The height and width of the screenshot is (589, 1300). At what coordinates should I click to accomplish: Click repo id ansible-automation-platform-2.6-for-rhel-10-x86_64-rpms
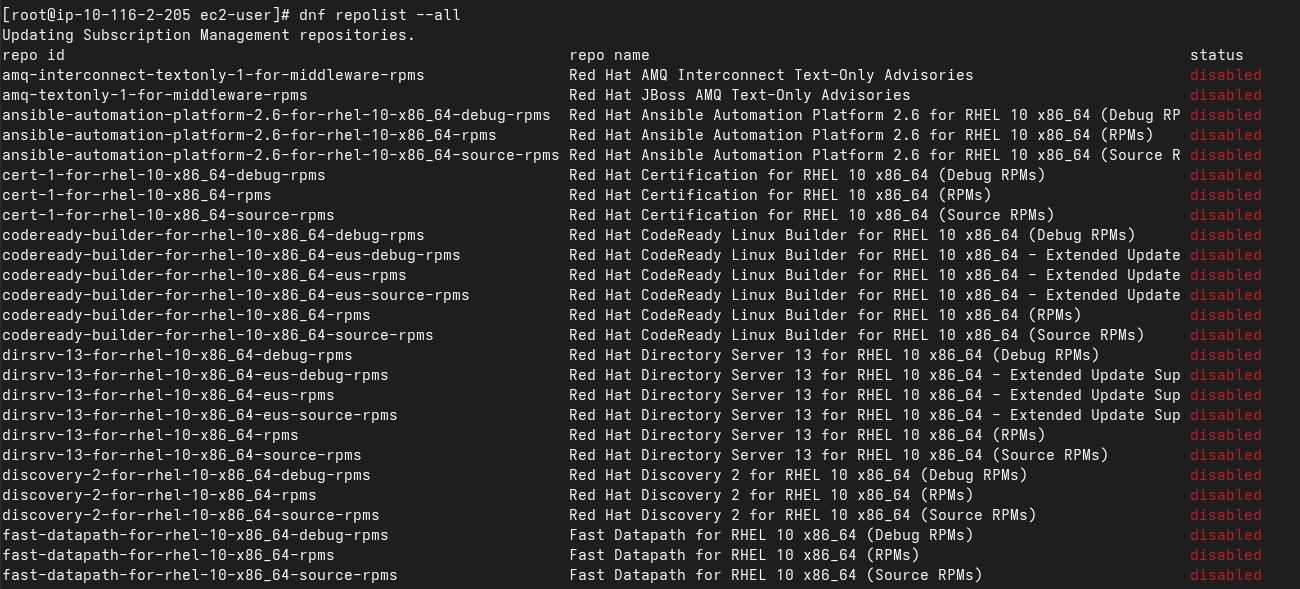pyautogui.click(x=249, y=135)
